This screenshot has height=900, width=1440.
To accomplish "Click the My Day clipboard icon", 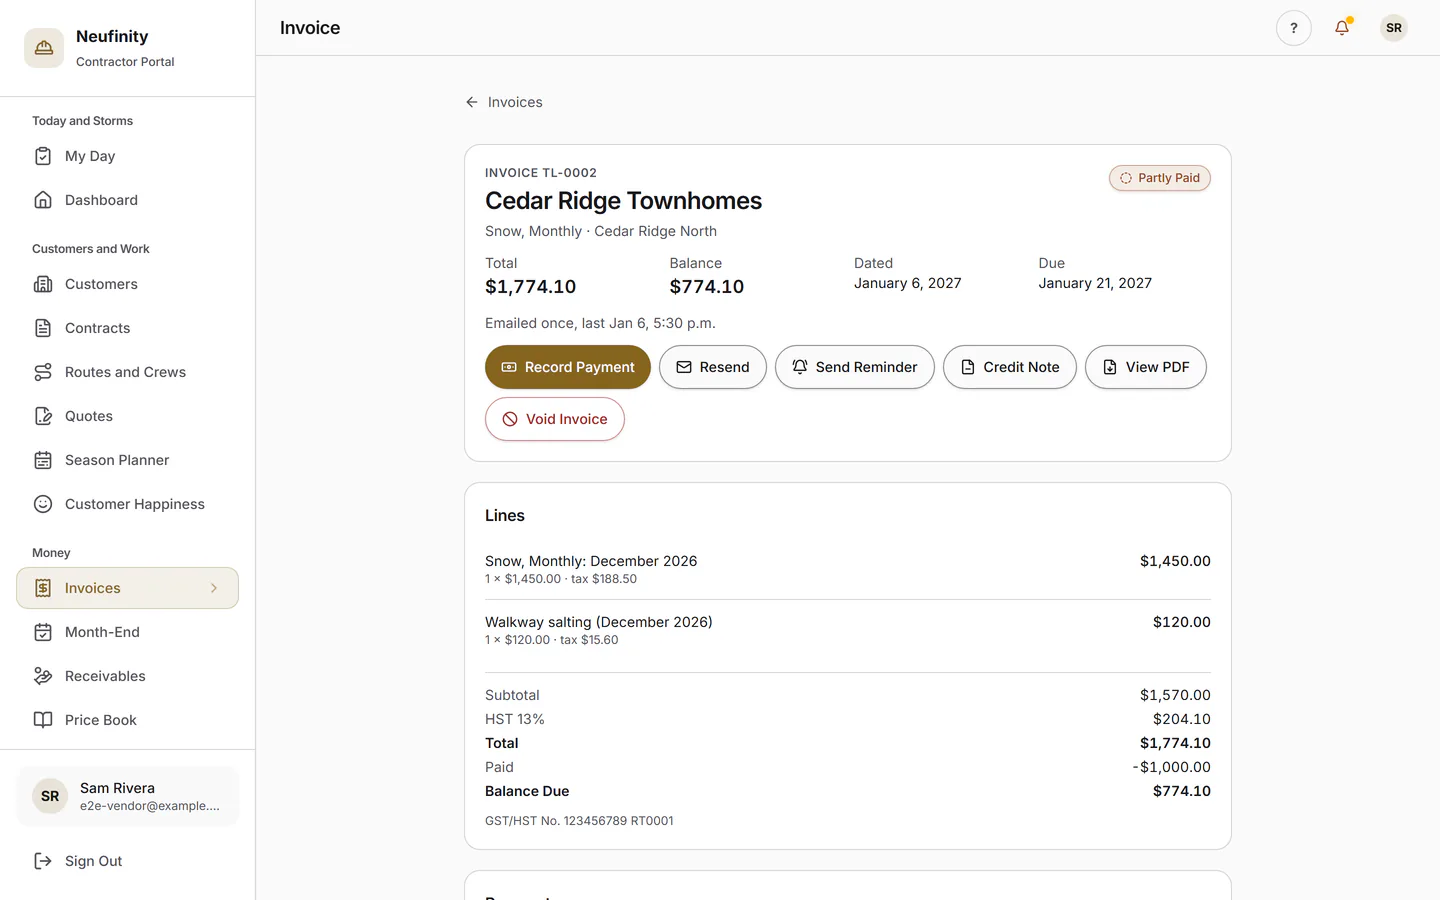I will (x=43, y=156).
